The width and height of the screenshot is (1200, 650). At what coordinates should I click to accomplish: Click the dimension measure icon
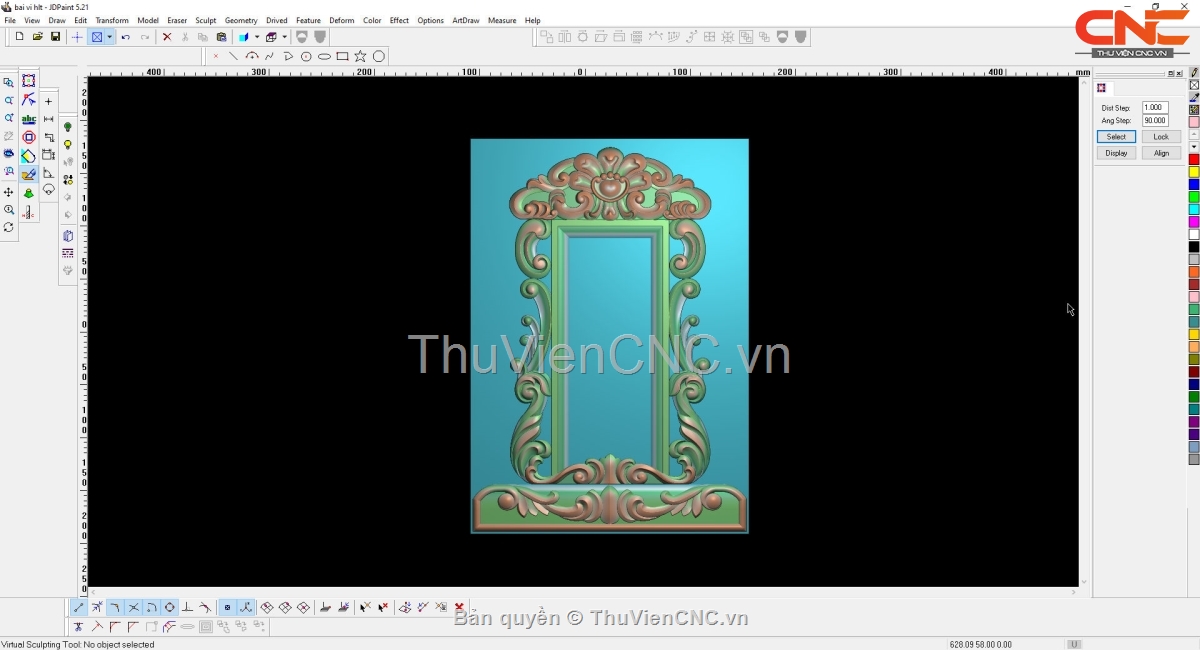pyautogui.click(x=48, y=119)
